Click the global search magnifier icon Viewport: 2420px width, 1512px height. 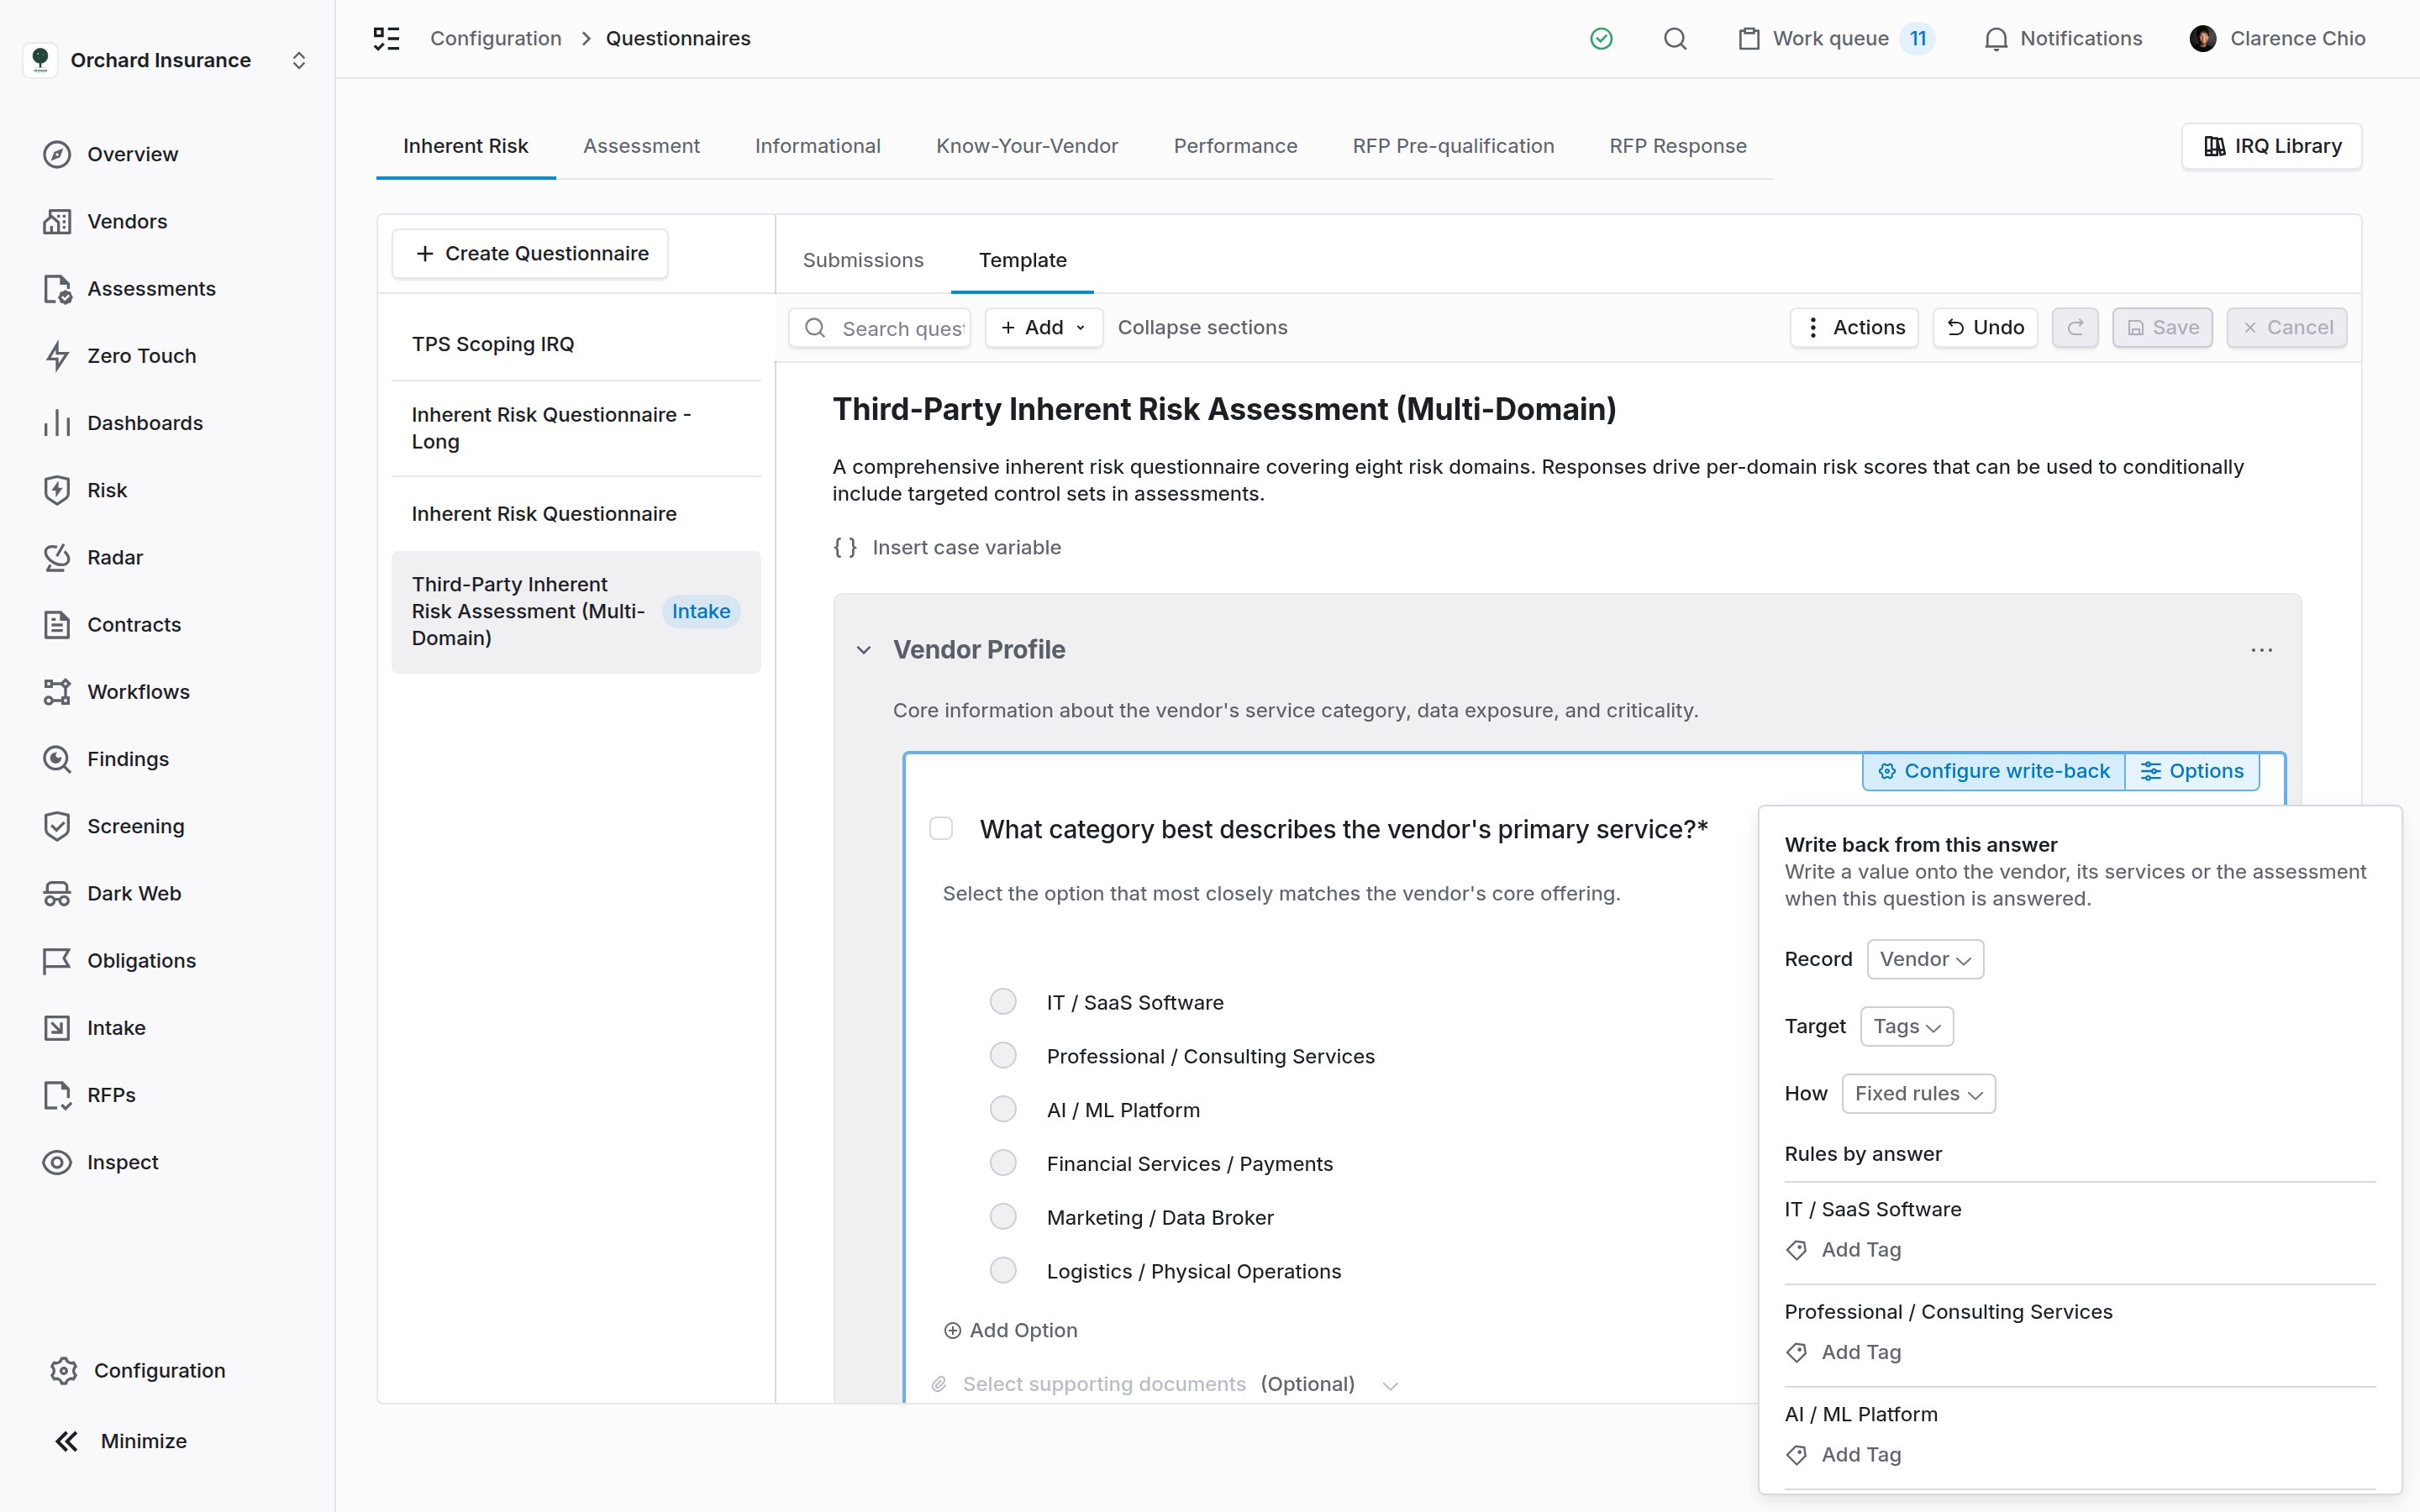pos(1675,39)
